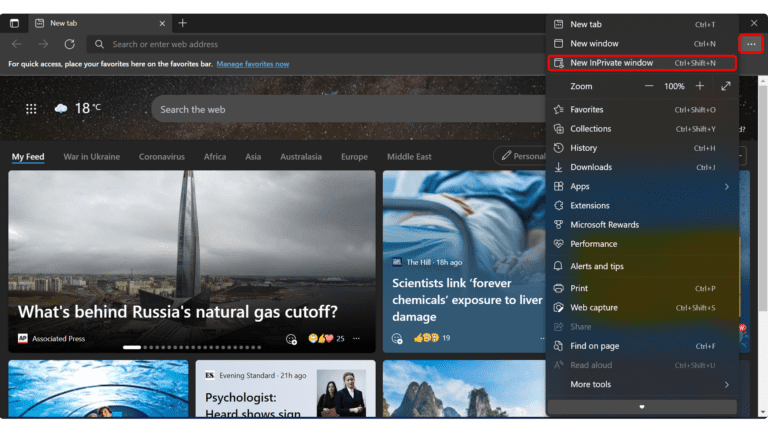Image resolution: width=768 pixels, height=432 pixels.
Task: Switch to War in Ukraine feed tab
Action: [x=91, y=157]
